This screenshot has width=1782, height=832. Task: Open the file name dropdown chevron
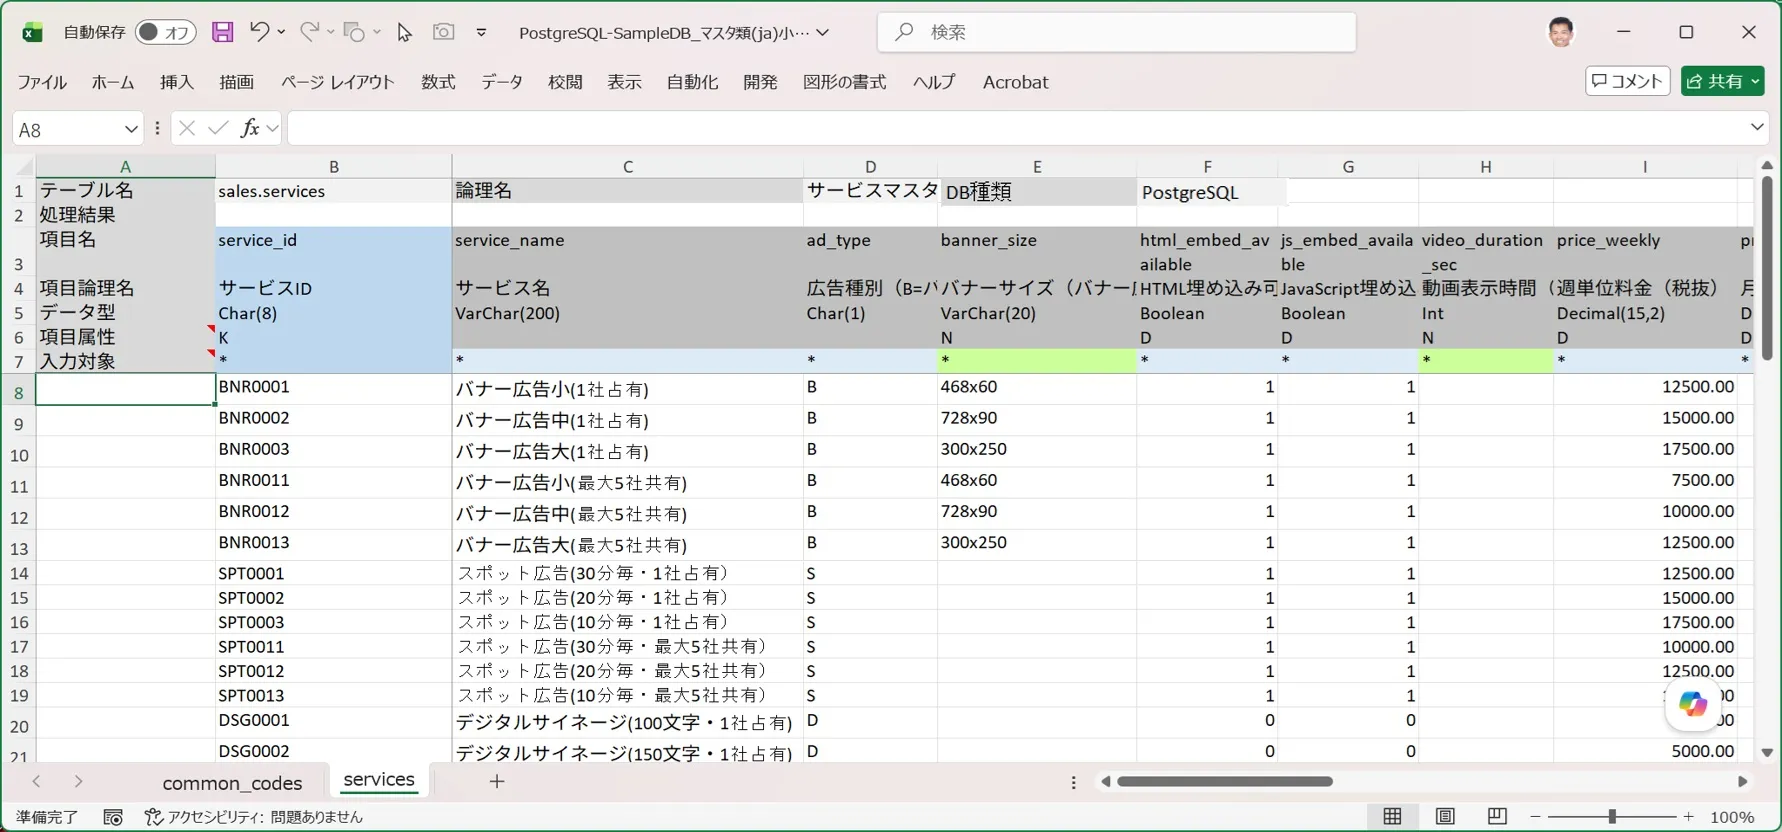(822, 32)
